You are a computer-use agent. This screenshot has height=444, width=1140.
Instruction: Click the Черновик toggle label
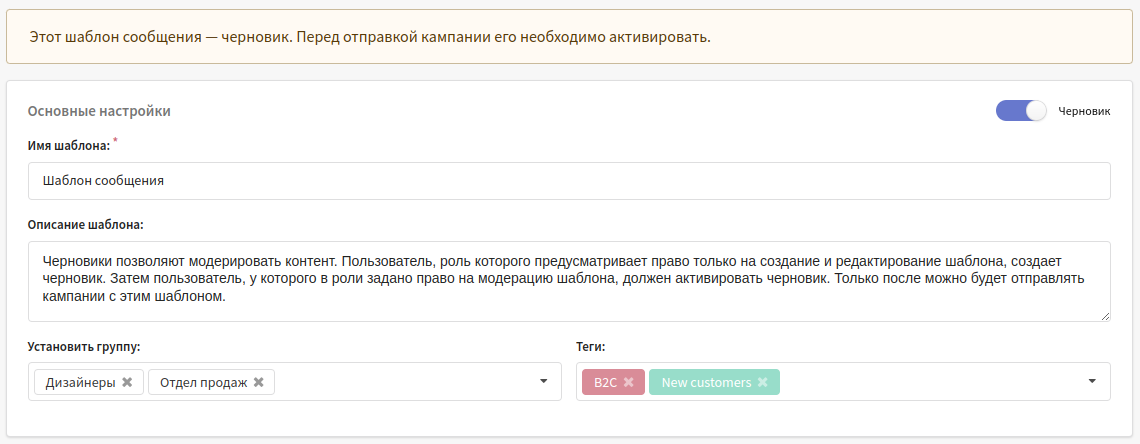pyautogui.click(x=1084, y=111)
